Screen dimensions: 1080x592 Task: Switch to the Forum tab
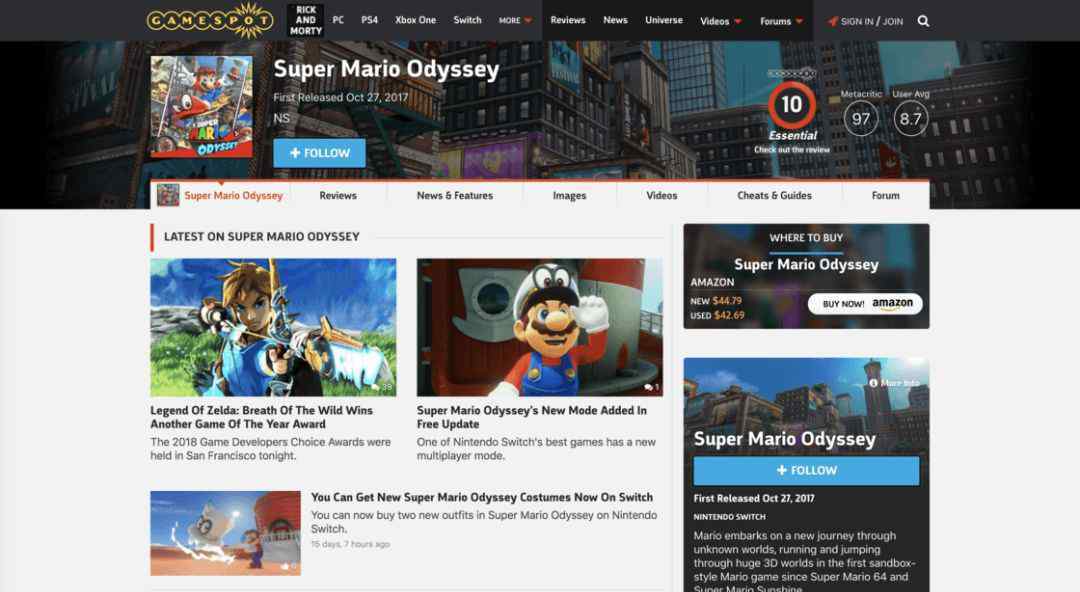click(x=886, y=196)
